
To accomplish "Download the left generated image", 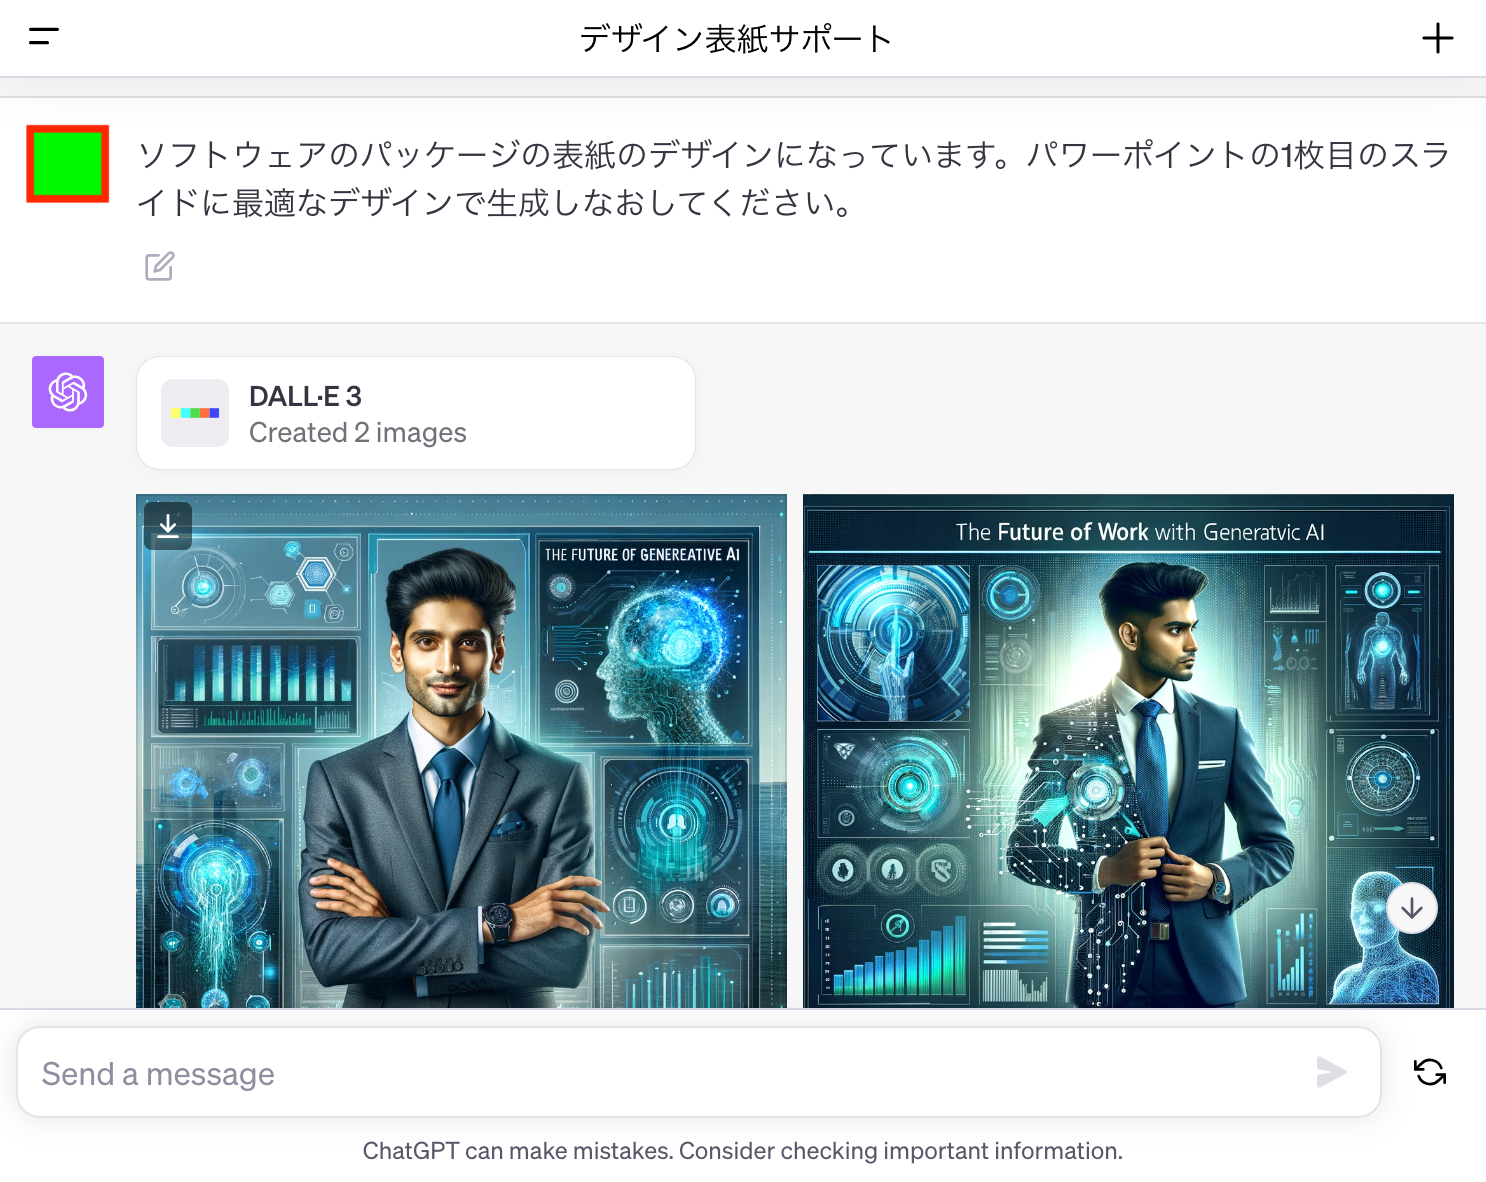I will (x=168, y=526).
